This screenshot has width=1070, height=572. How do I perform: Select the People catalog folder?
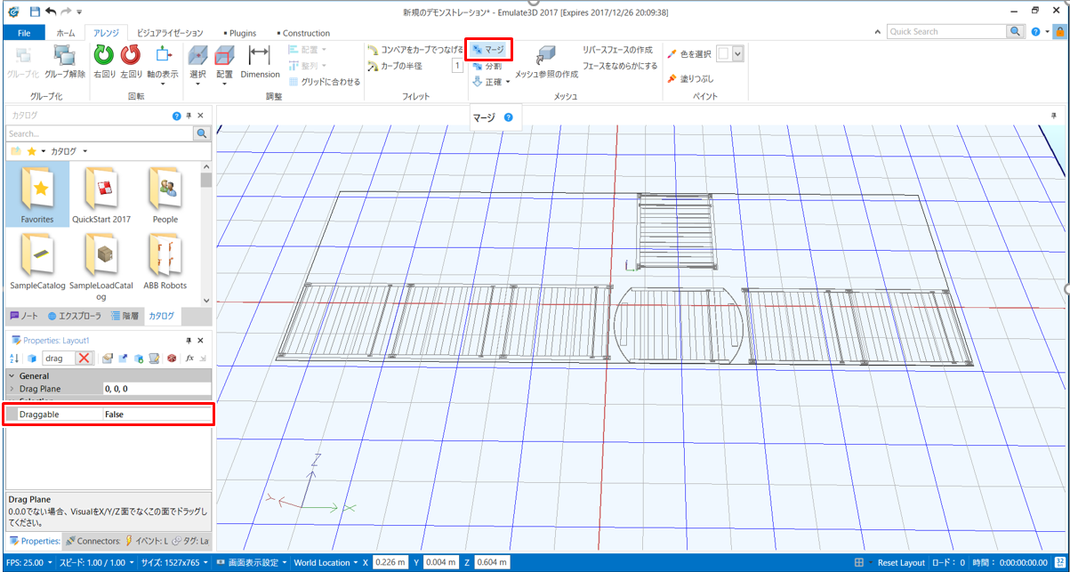[x=166, y=195]
